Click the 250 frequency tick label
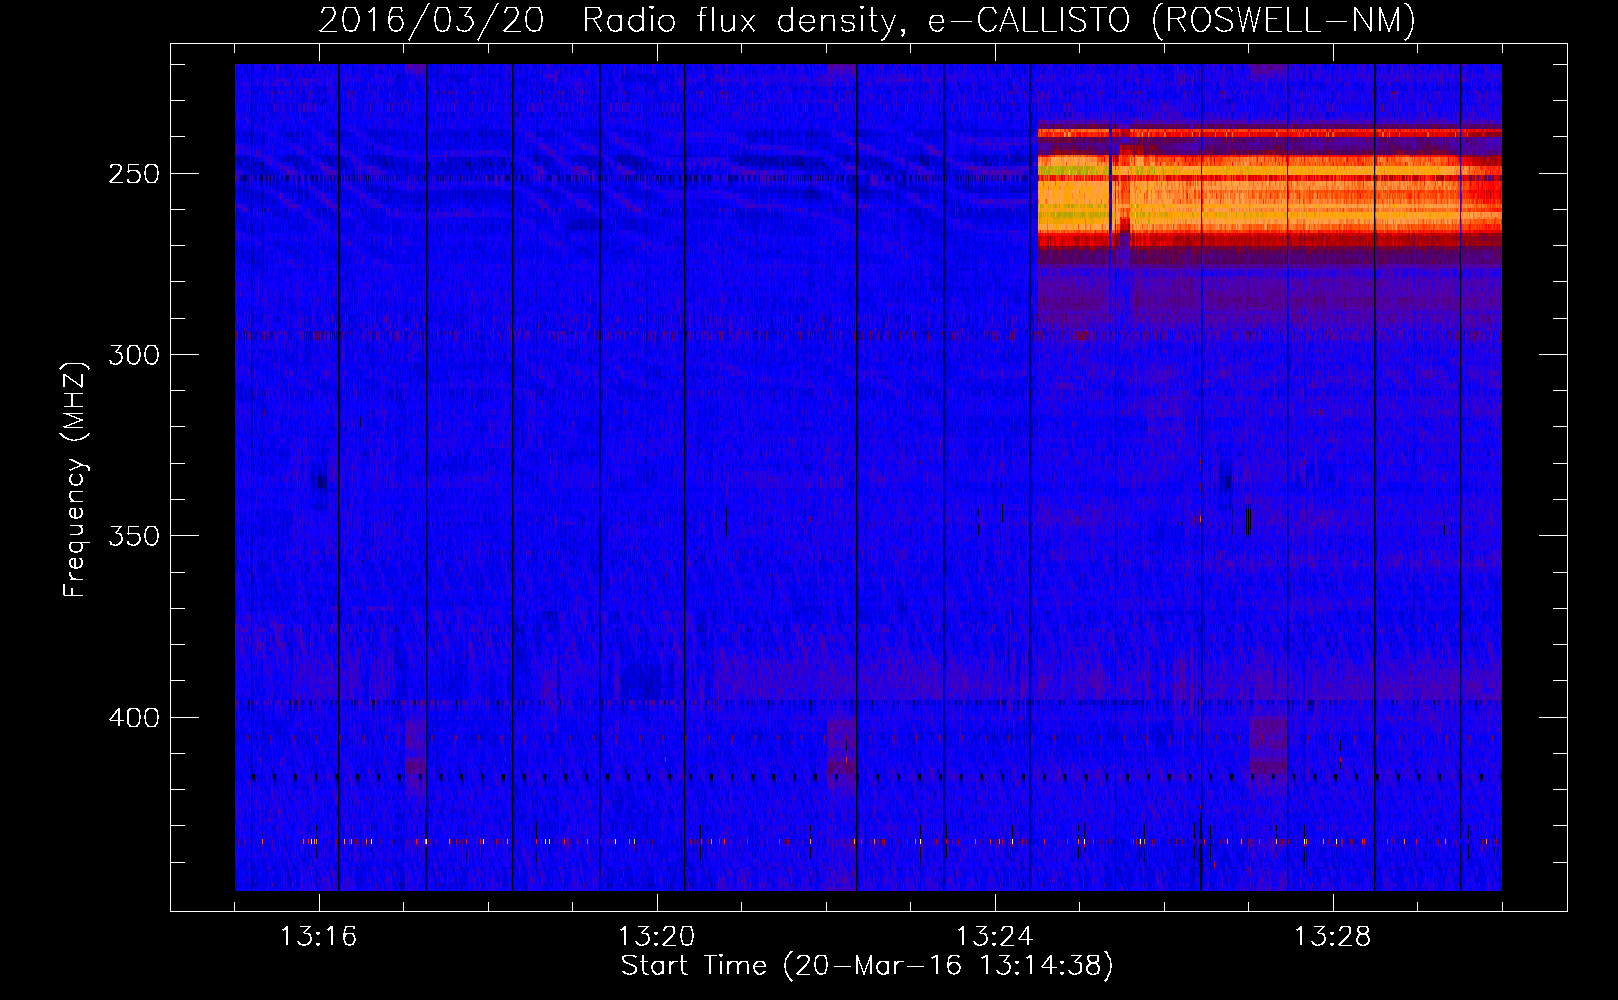The height and width of the screenshot is (1000, 1618). (134, 174)
